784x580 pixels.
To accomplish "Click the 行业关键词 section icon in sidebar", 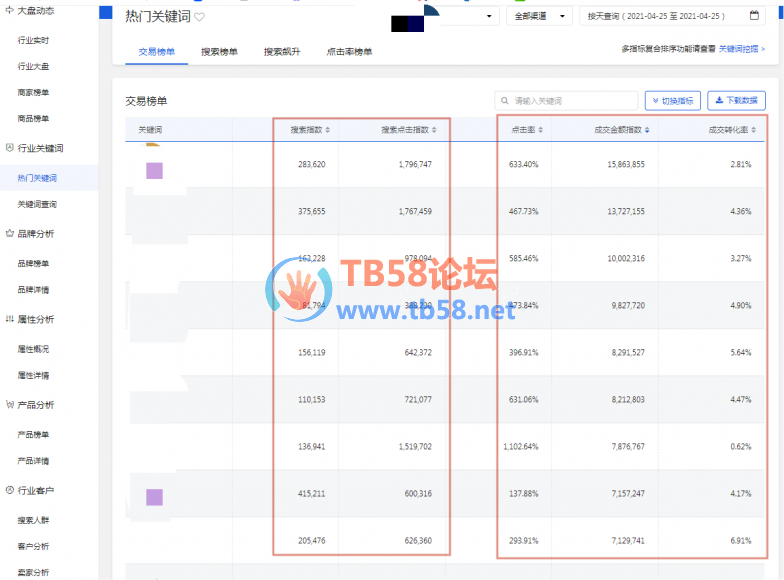I will 10,148.
